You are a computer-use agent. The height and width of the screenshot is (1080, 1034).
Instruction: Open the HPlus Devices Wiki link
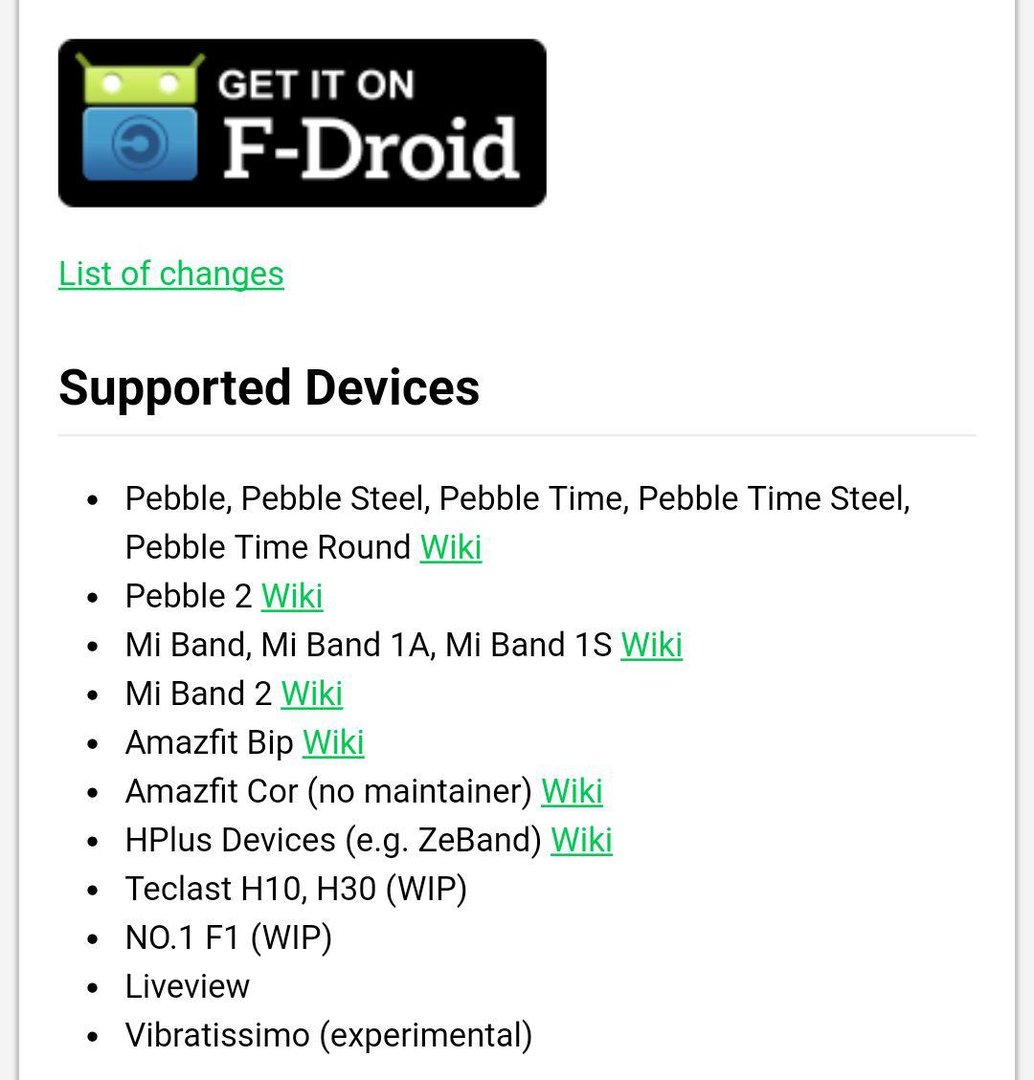pos(581,840)
